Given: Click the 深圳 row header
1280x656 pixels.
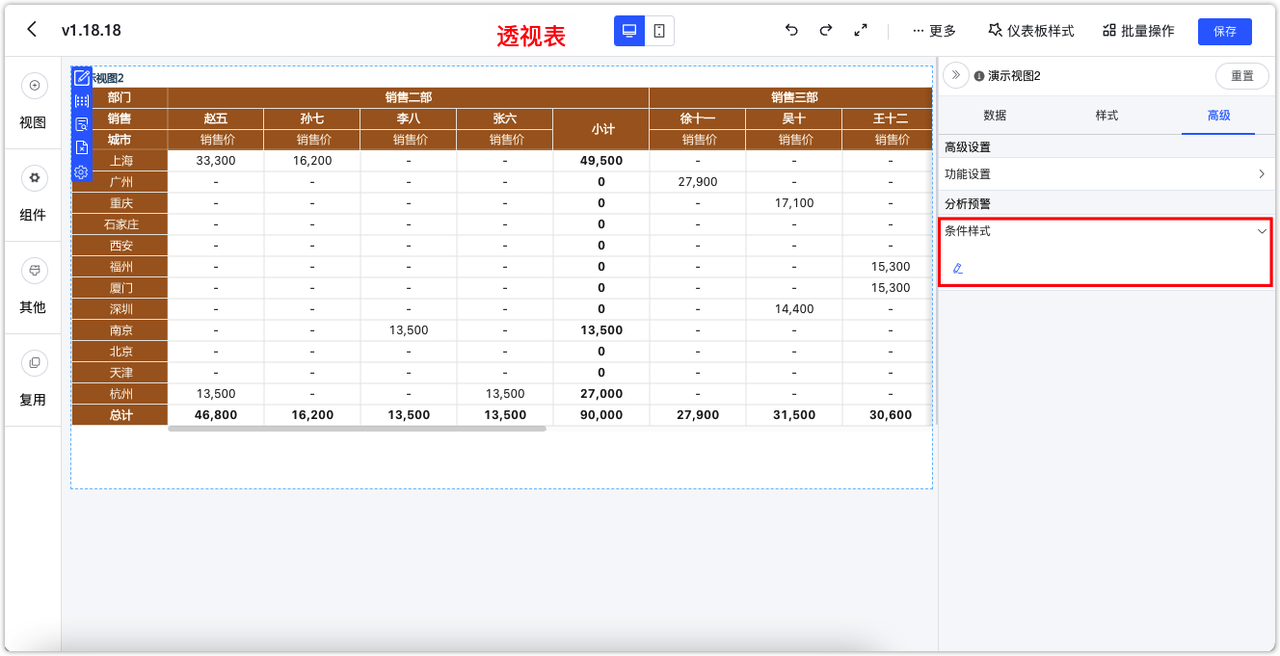Looking at the screenshot, I should 120,309.
